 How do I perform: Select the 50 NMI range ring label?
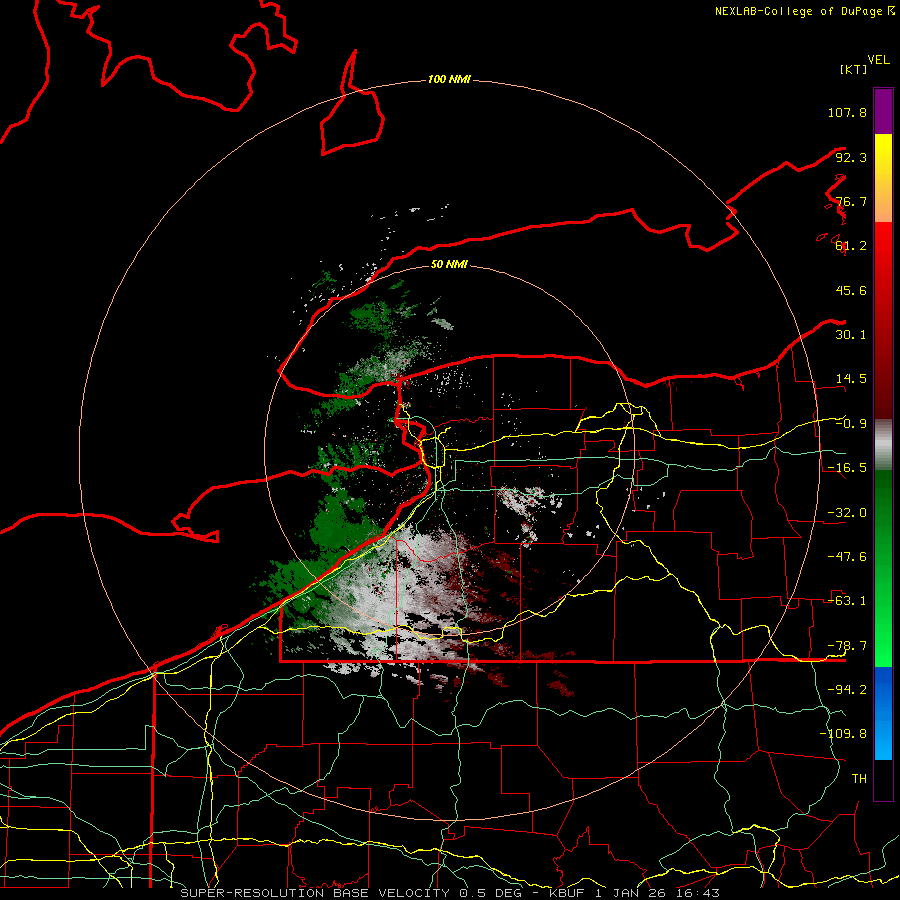449,264
